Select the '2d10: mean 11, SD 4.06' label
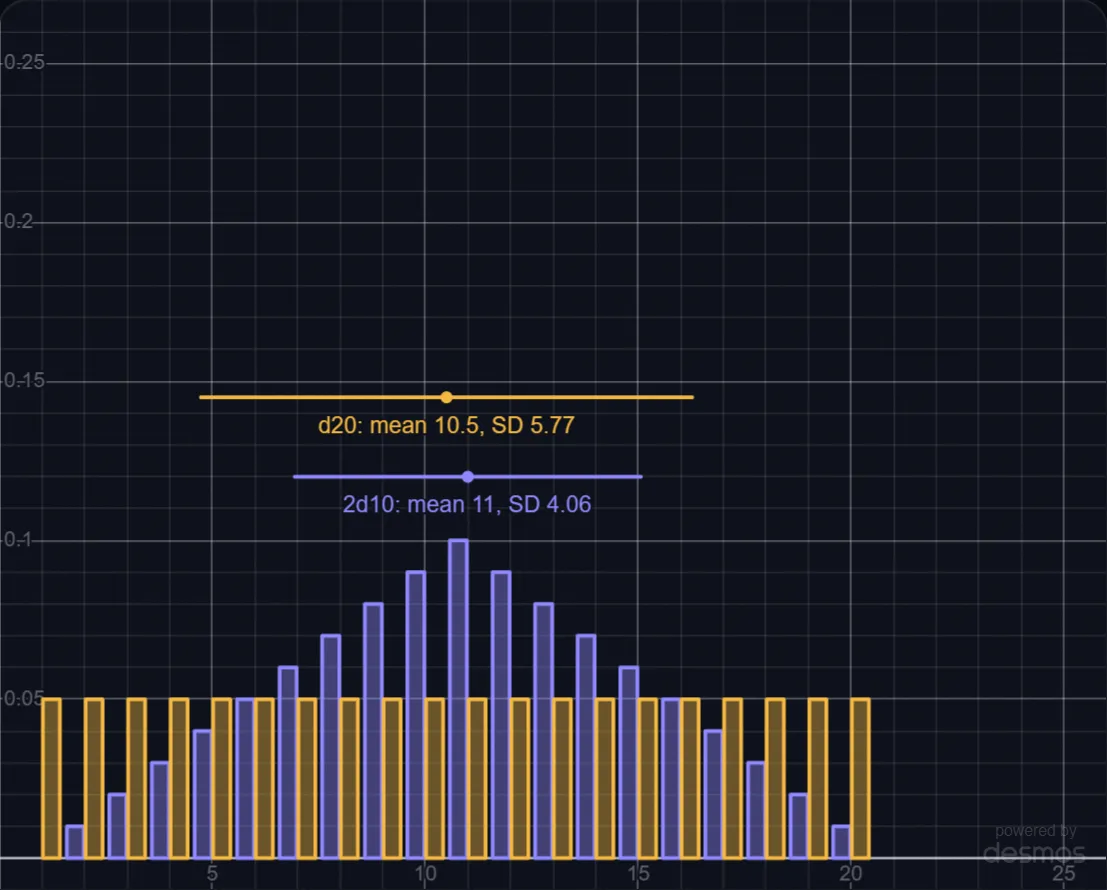Image resolution: width=1107 pixels, height=890 pixels. pos(467,505)
